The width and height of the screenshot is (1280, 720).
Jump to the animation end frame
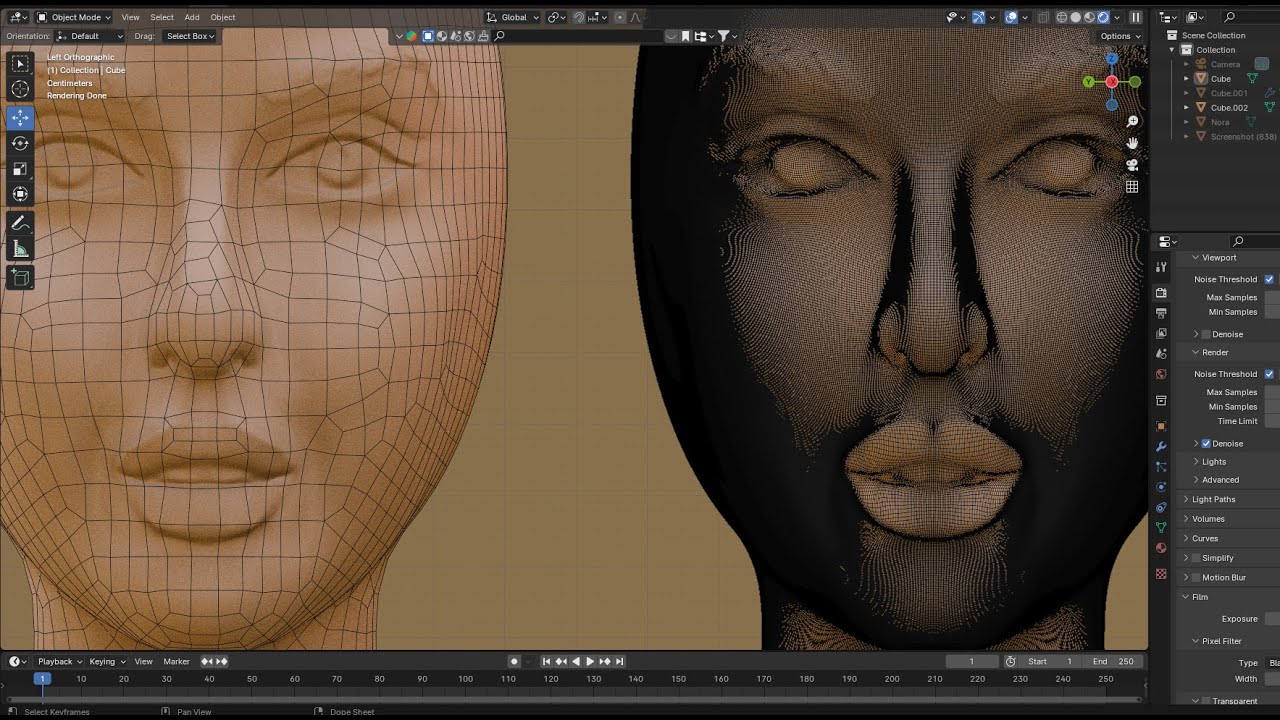click(619, 661)
